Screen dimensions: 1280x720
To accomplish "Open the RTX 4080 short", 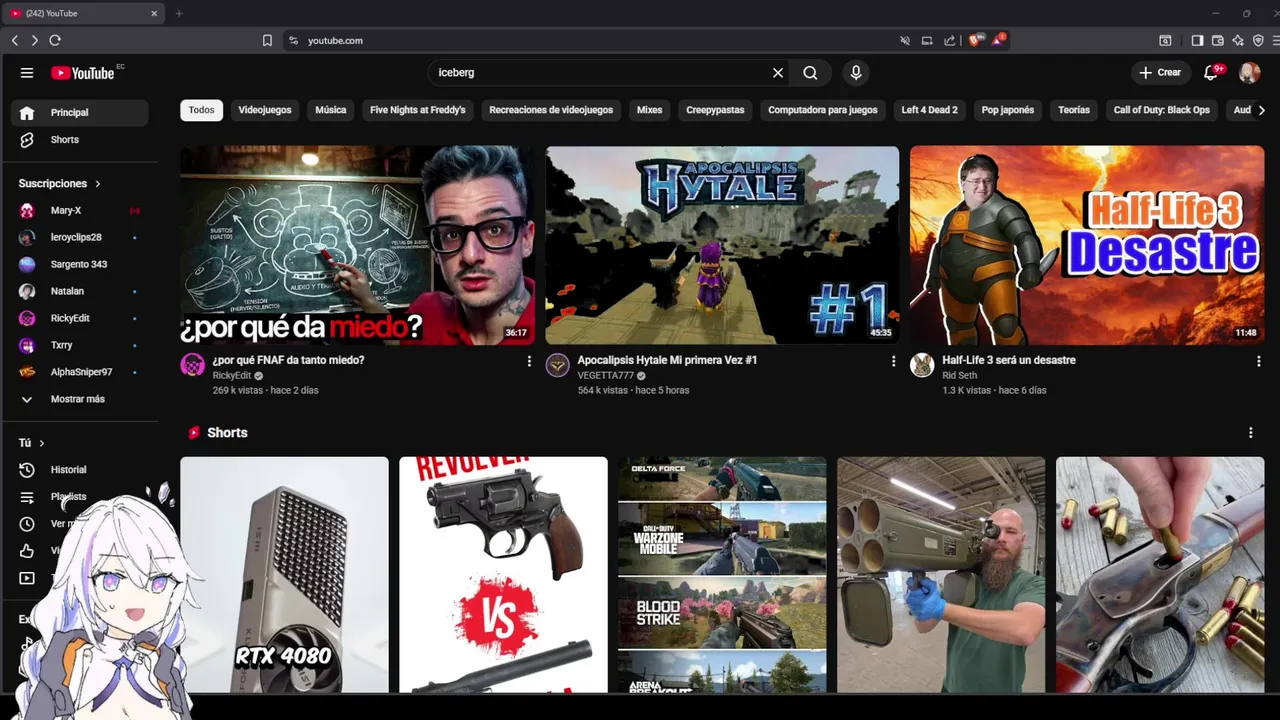I will click(284, 575).
